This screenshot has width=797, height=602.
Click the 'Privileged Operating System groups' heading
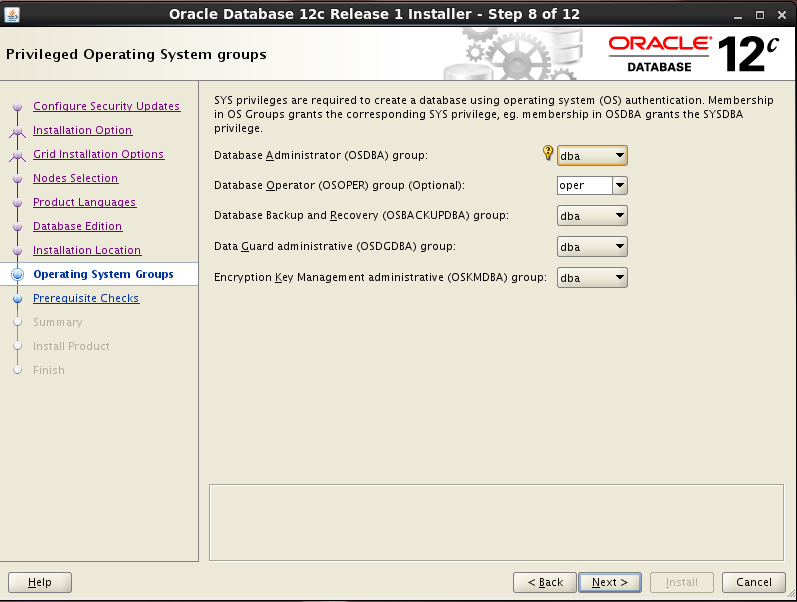coord(136,54)
